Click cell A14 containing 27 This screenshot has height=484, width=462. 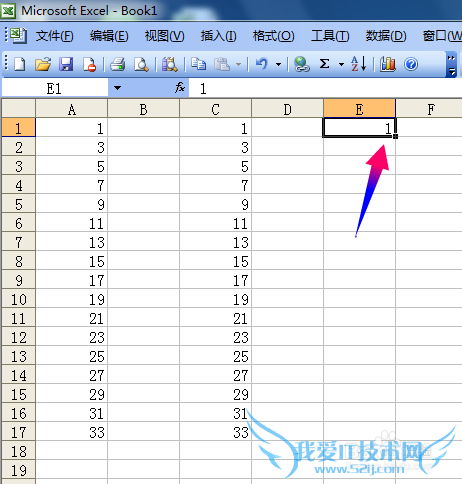(72, 375)
